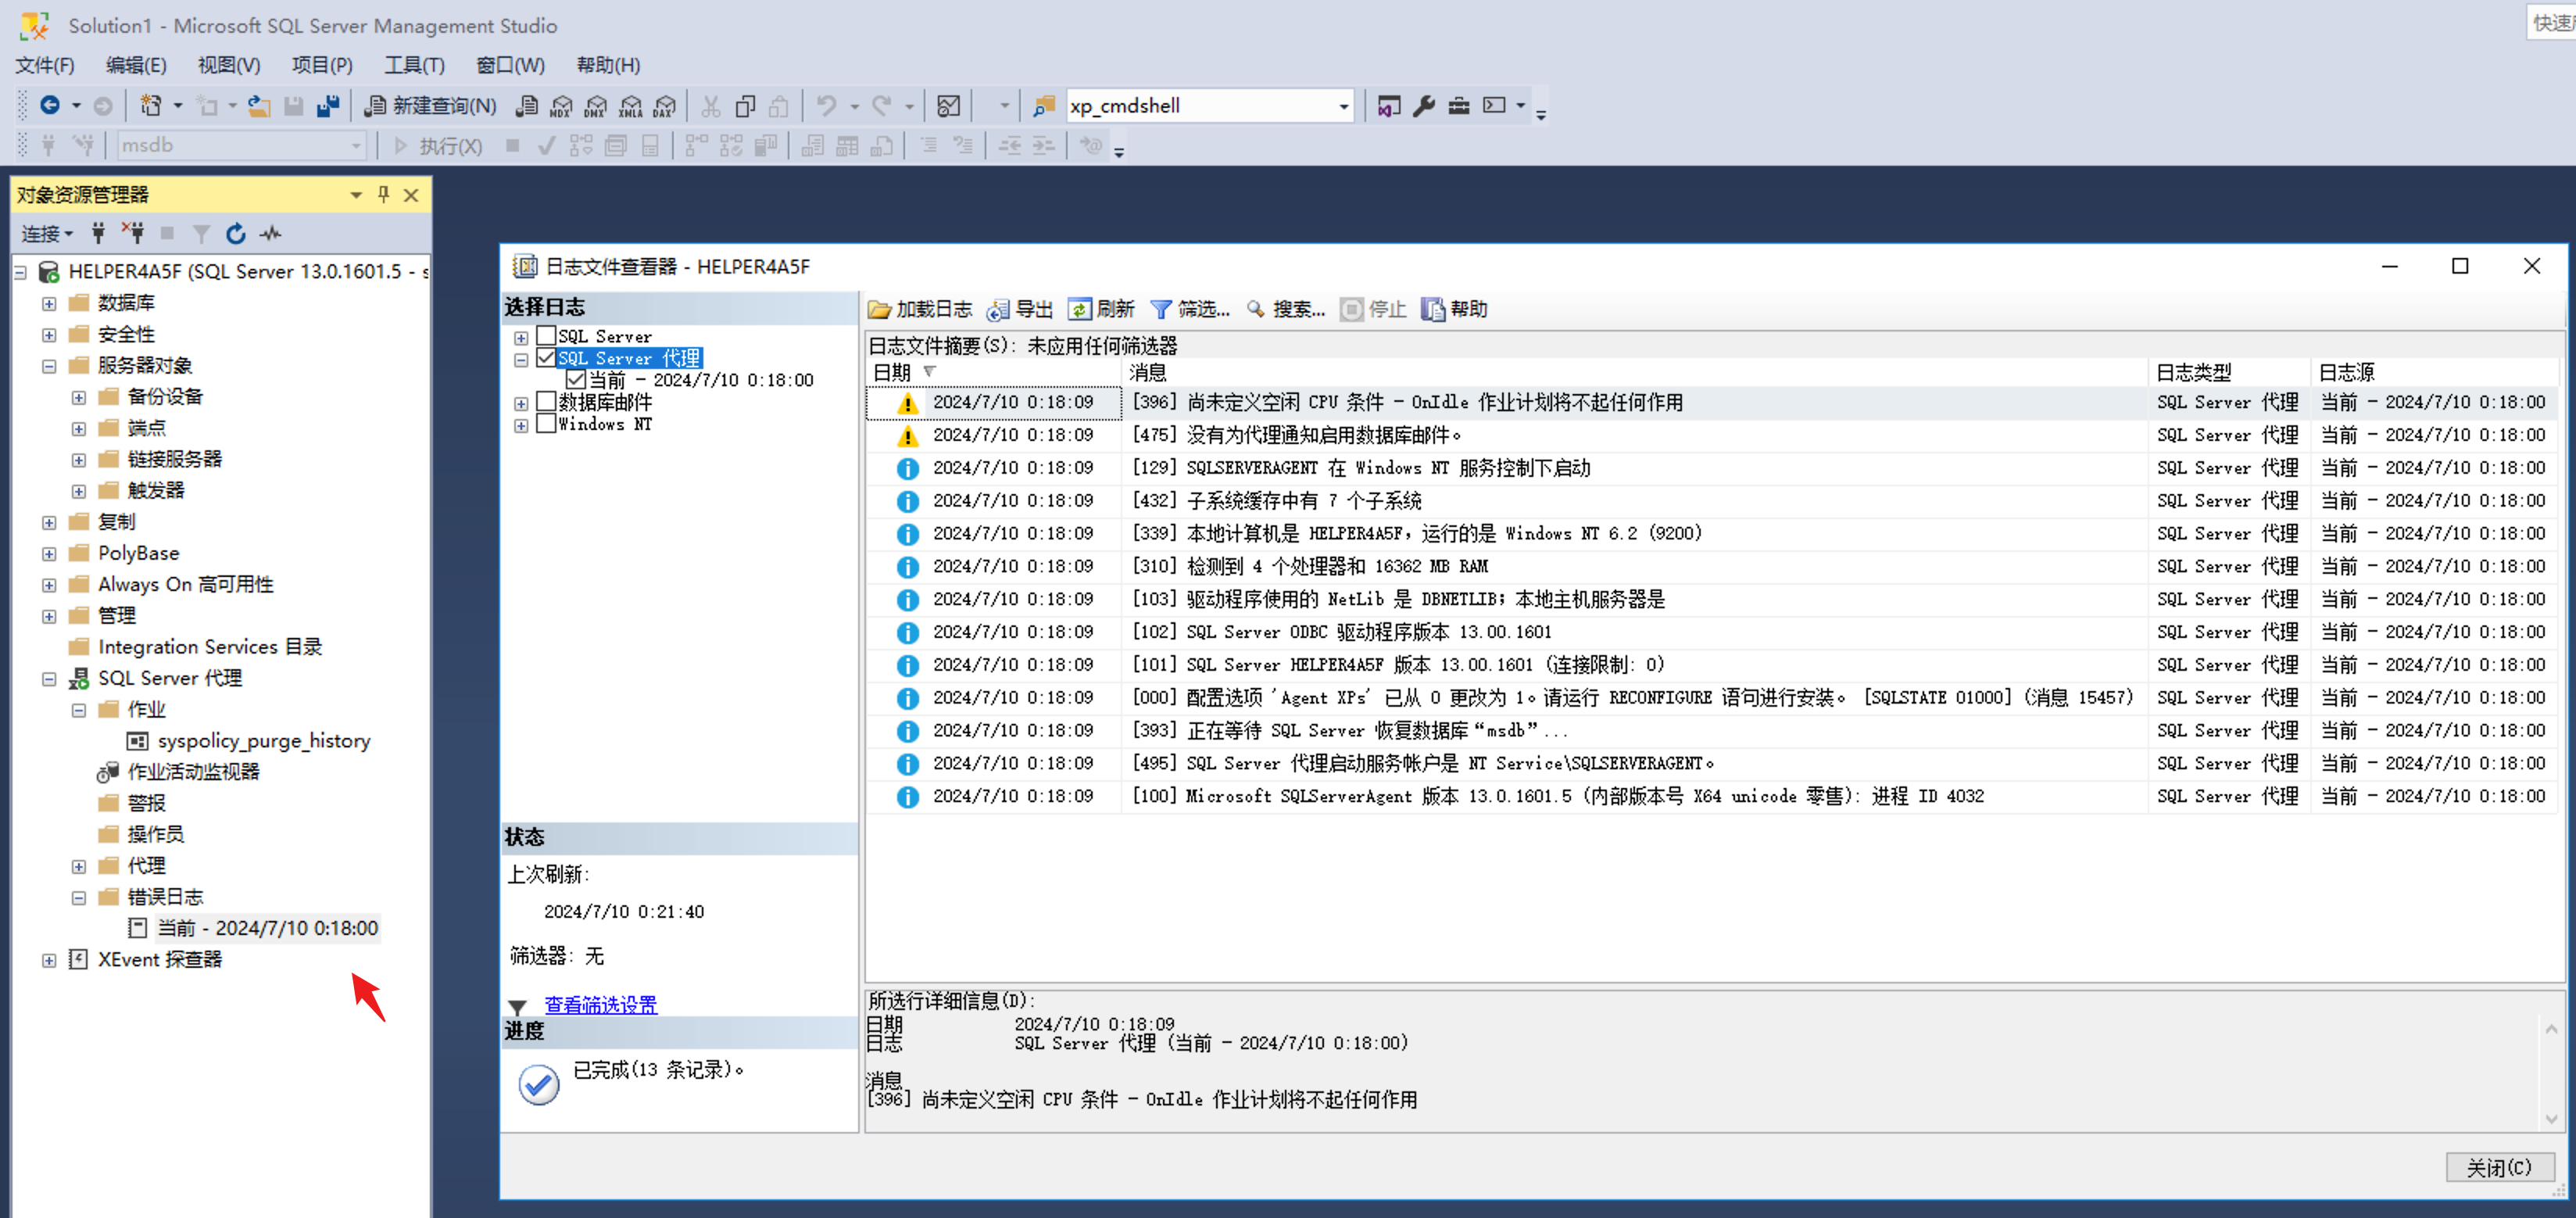Open the 工具(T) menu

tap(414, 65)
